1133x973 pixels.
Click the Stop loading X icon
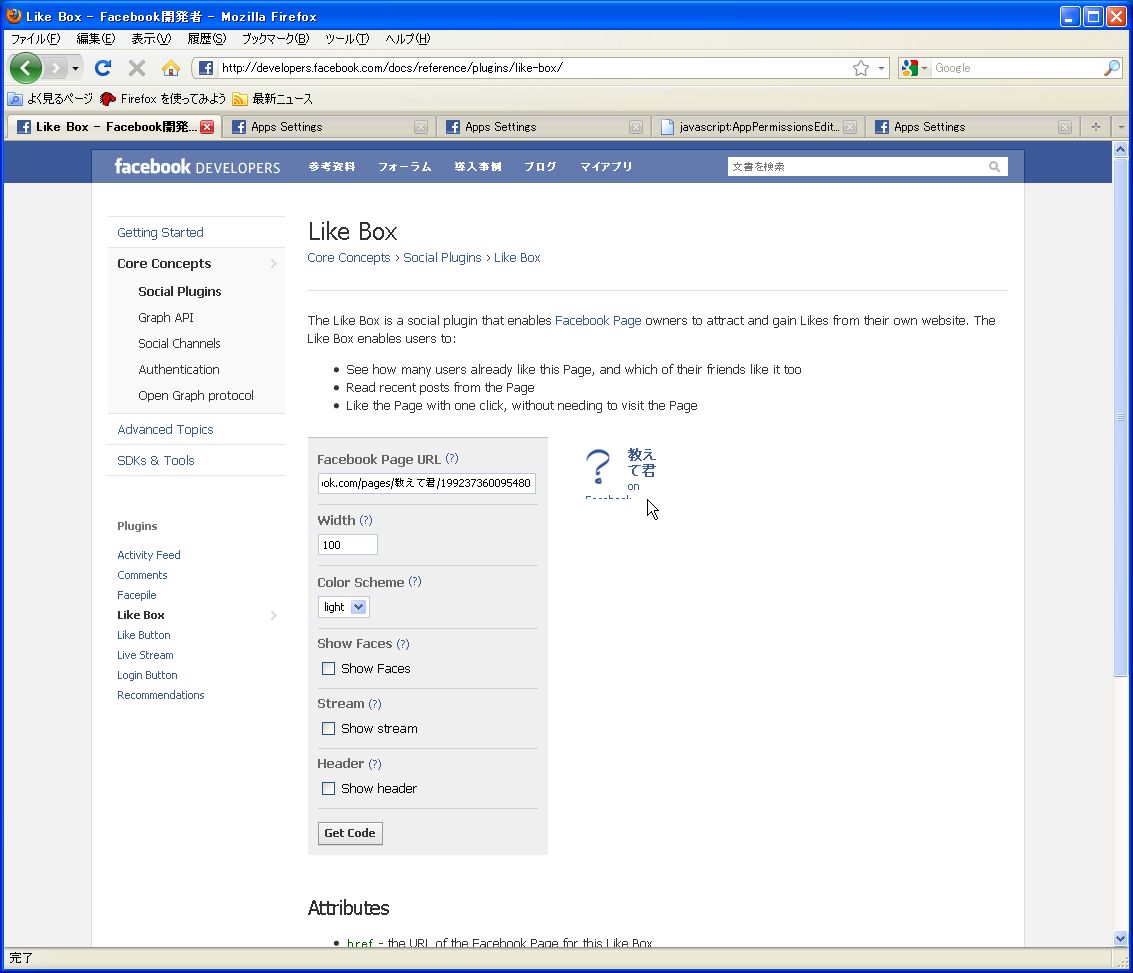pyautogui.click(x=137, y=68)
